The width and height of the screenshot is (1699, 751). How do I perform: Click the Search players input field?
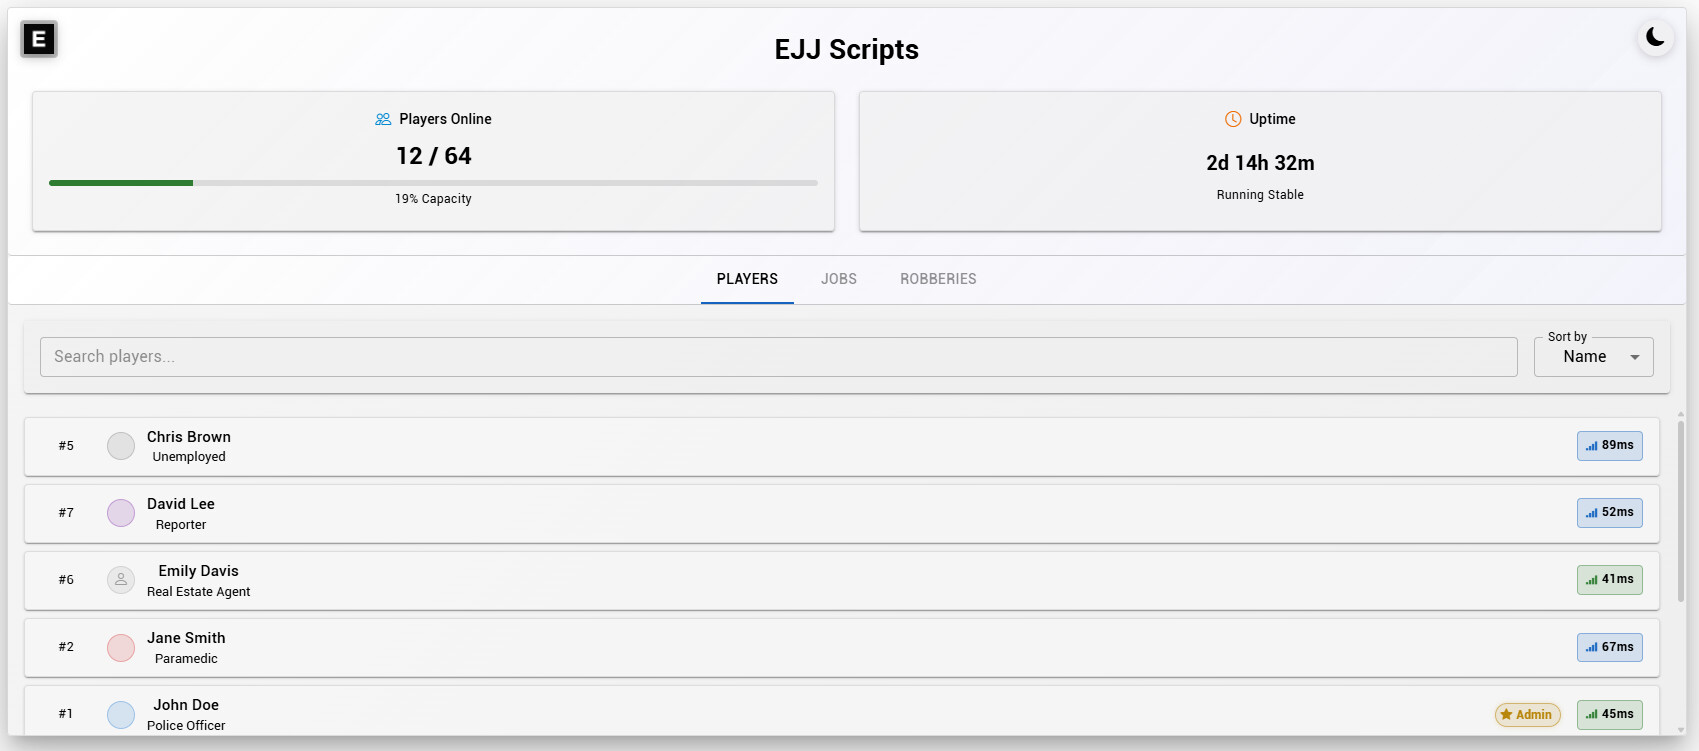tap(778, 356)
